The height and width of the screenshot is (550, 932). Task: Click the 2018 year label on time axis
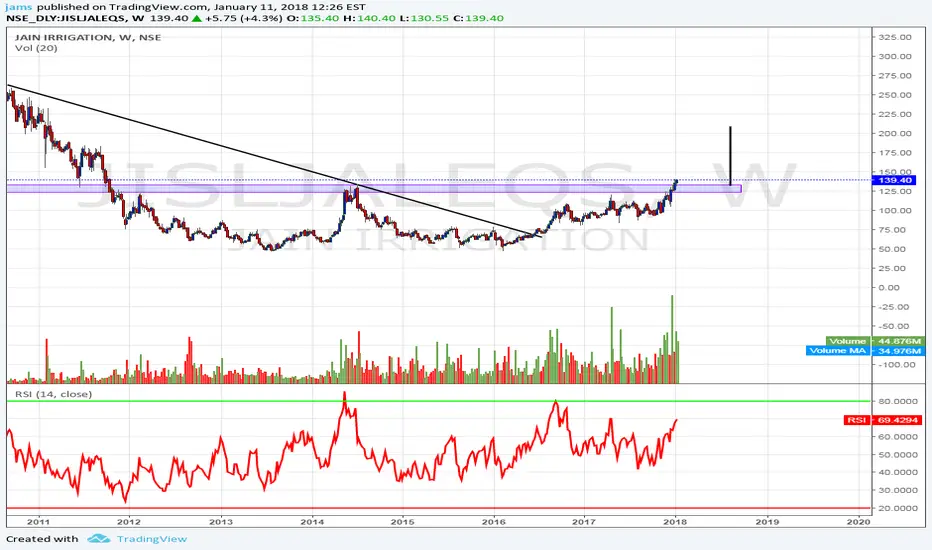(x=675, y=522)
